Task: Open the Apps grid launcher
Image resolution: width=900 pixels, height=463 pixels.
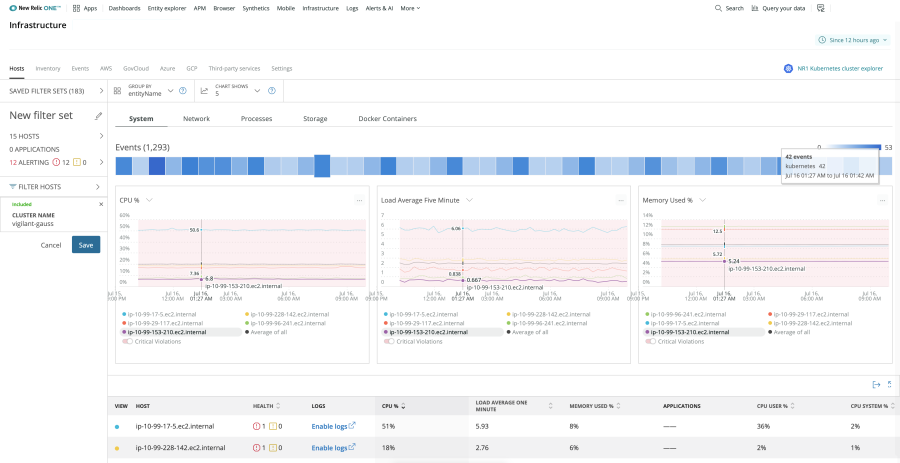Action: click(83, 7)
